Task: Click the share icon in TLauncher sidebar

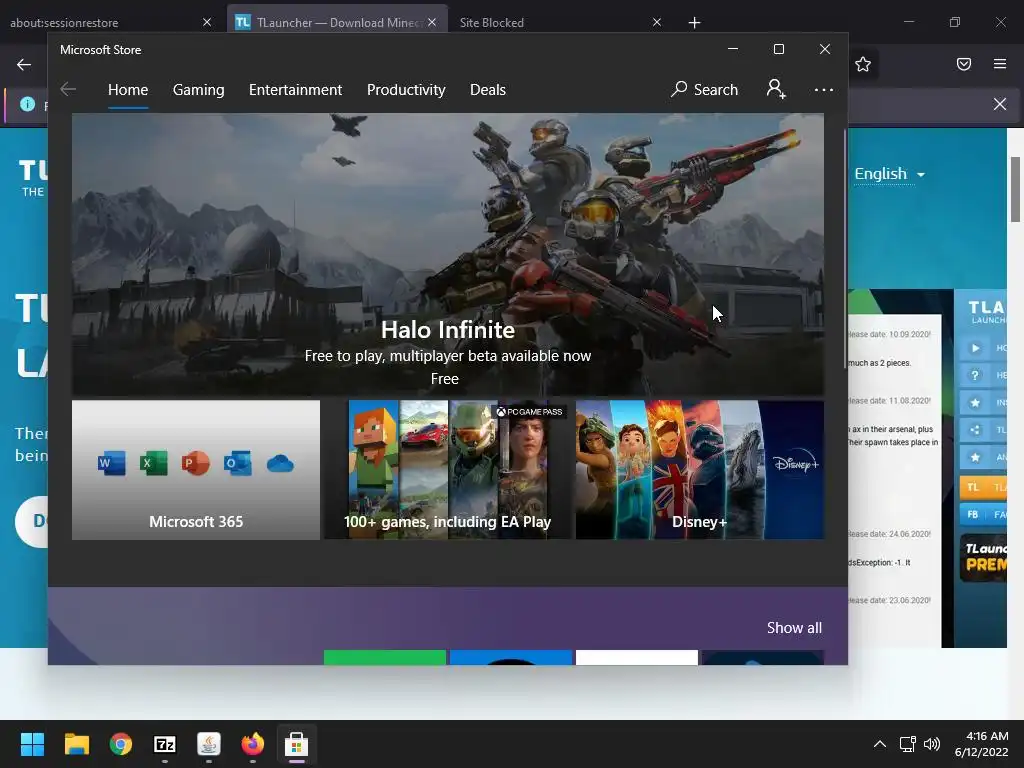Action: pyautogui.click(x=975, y=430)
